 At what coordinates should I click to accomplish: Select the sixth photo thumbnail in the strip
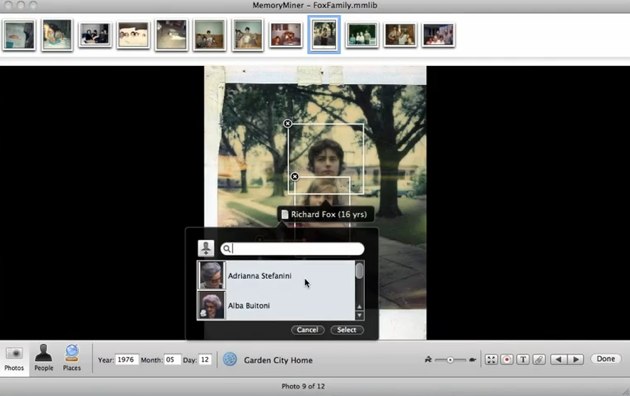(x=209, y=35)
